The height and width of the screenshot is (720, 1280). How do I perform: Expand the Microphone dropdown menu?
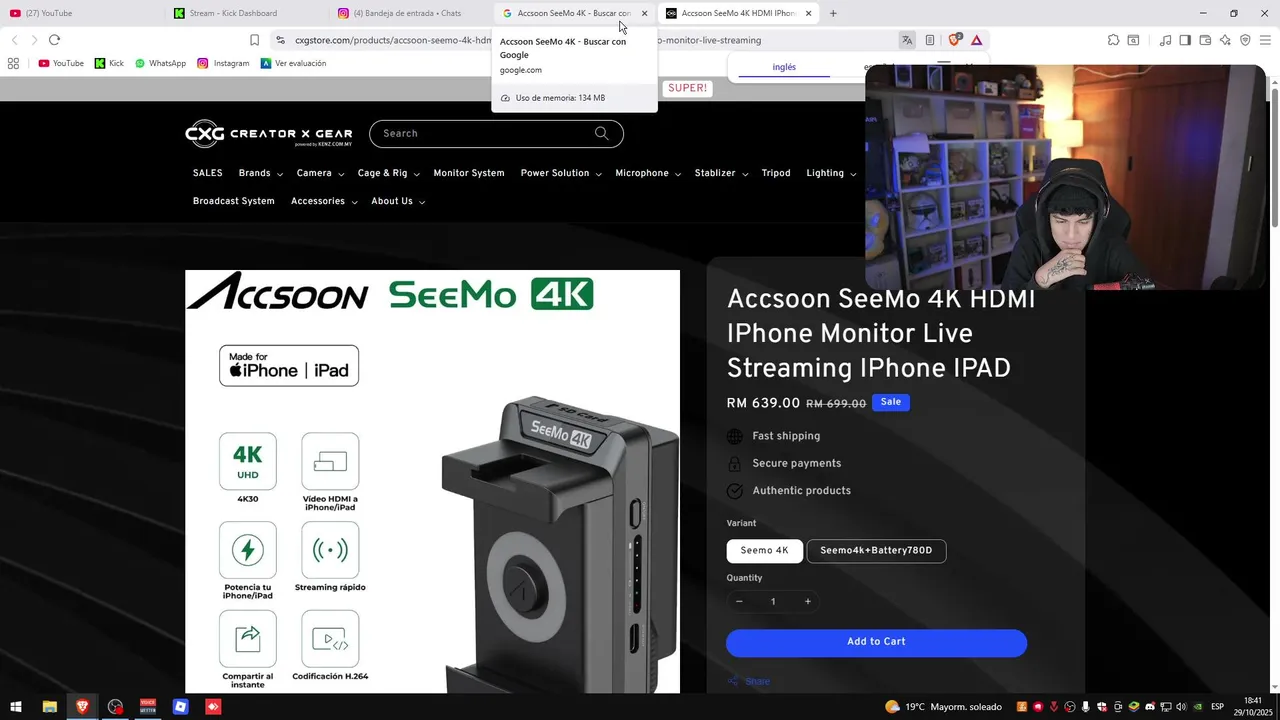tap(648, 173)
